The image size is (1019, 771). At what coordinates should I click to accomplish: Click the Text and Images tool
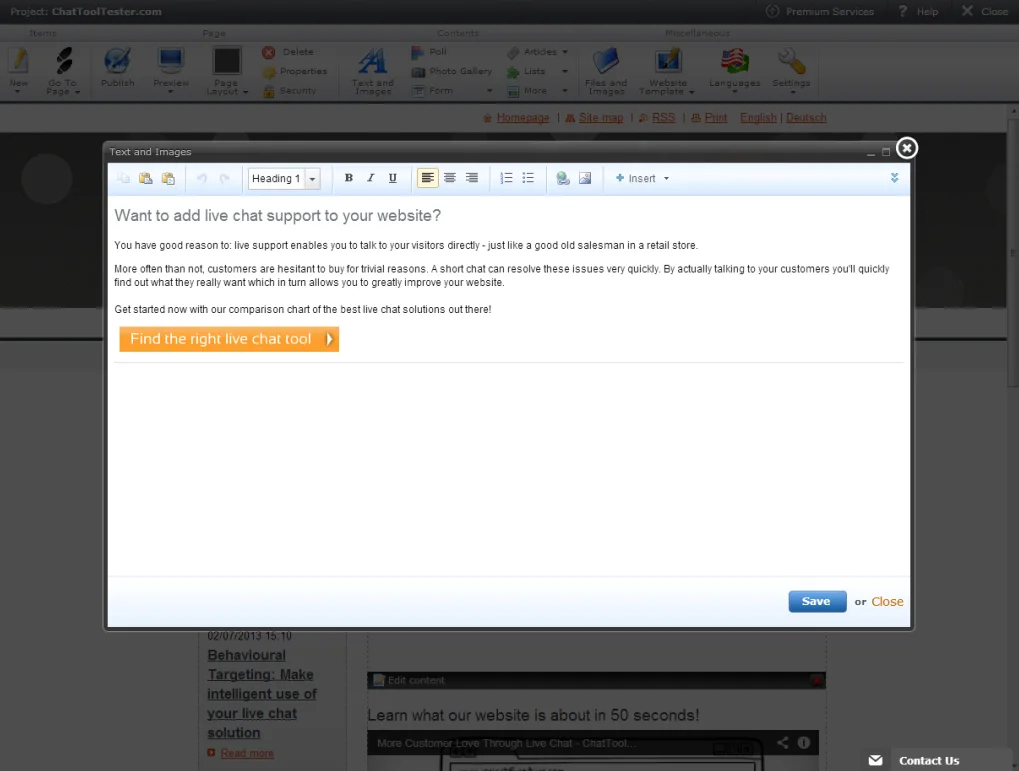point(372,71)
